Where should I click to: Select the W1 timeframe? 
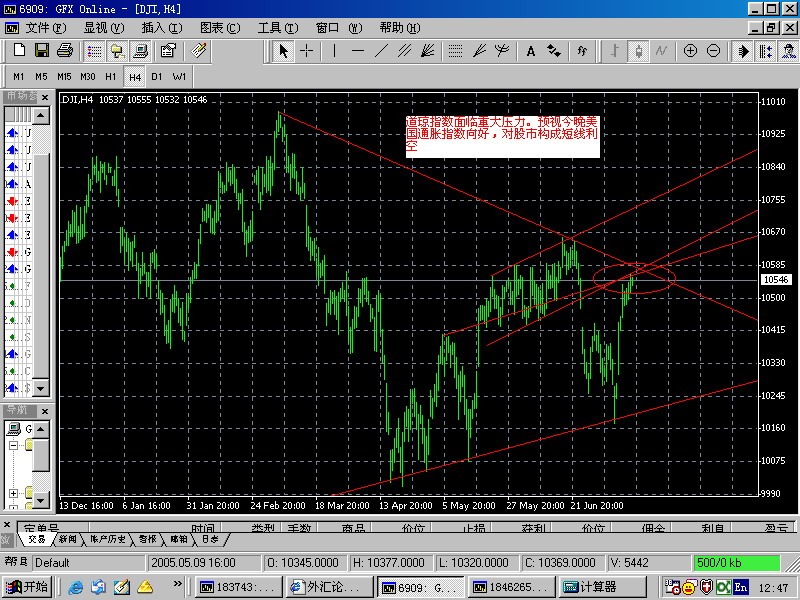coord(179,77)
